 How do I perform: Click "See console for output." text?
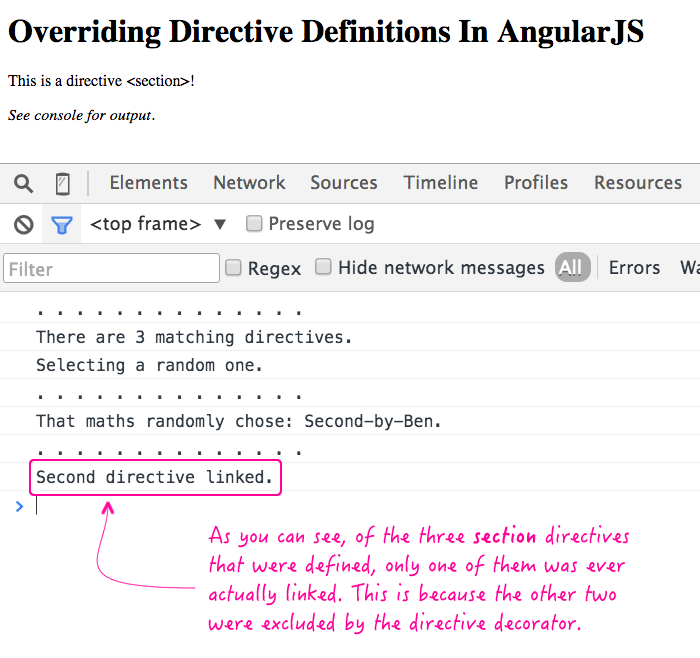[82, 115]
